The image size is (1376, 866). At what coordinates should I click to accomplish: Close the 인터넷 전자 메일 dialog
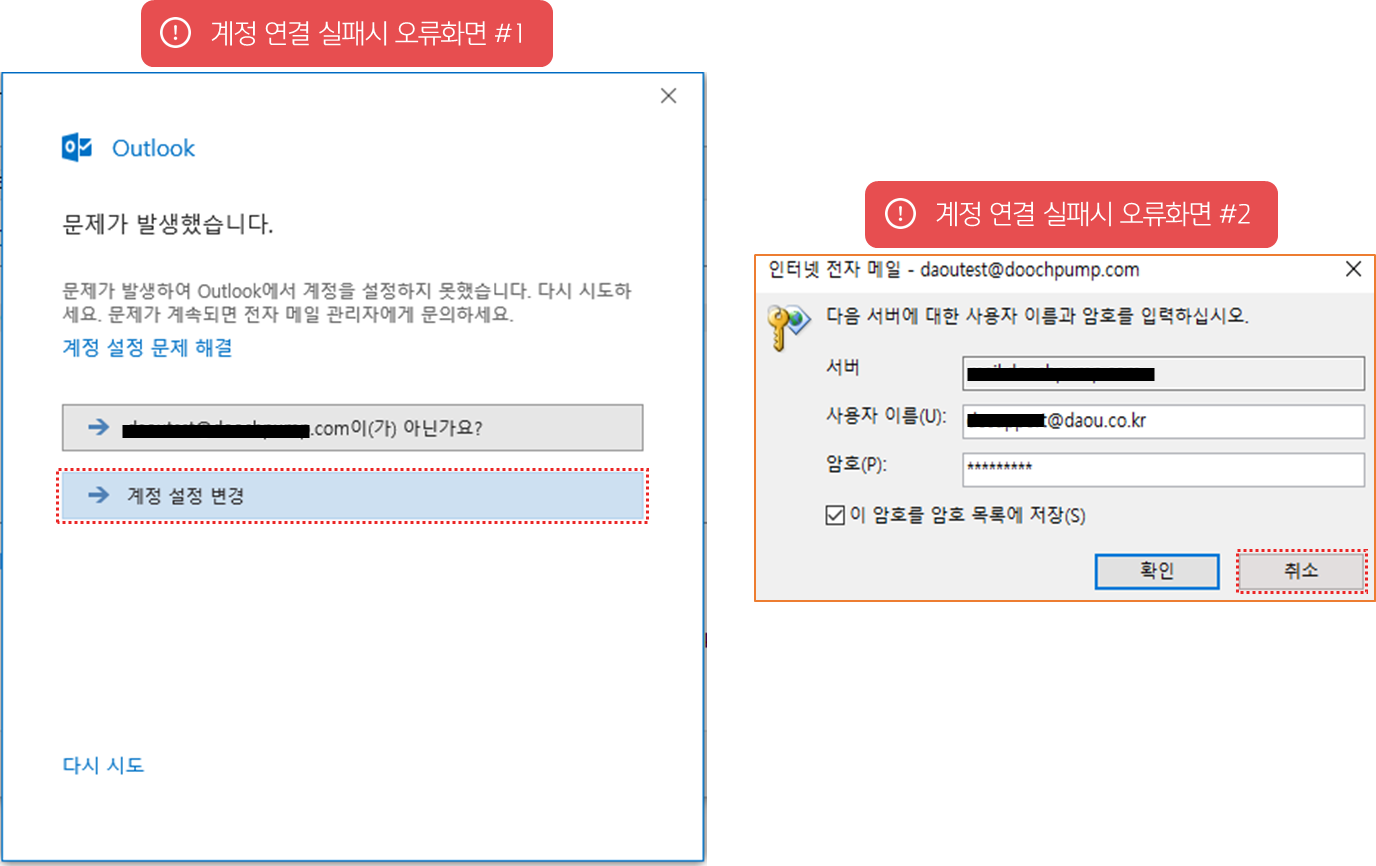(1353, 269)
